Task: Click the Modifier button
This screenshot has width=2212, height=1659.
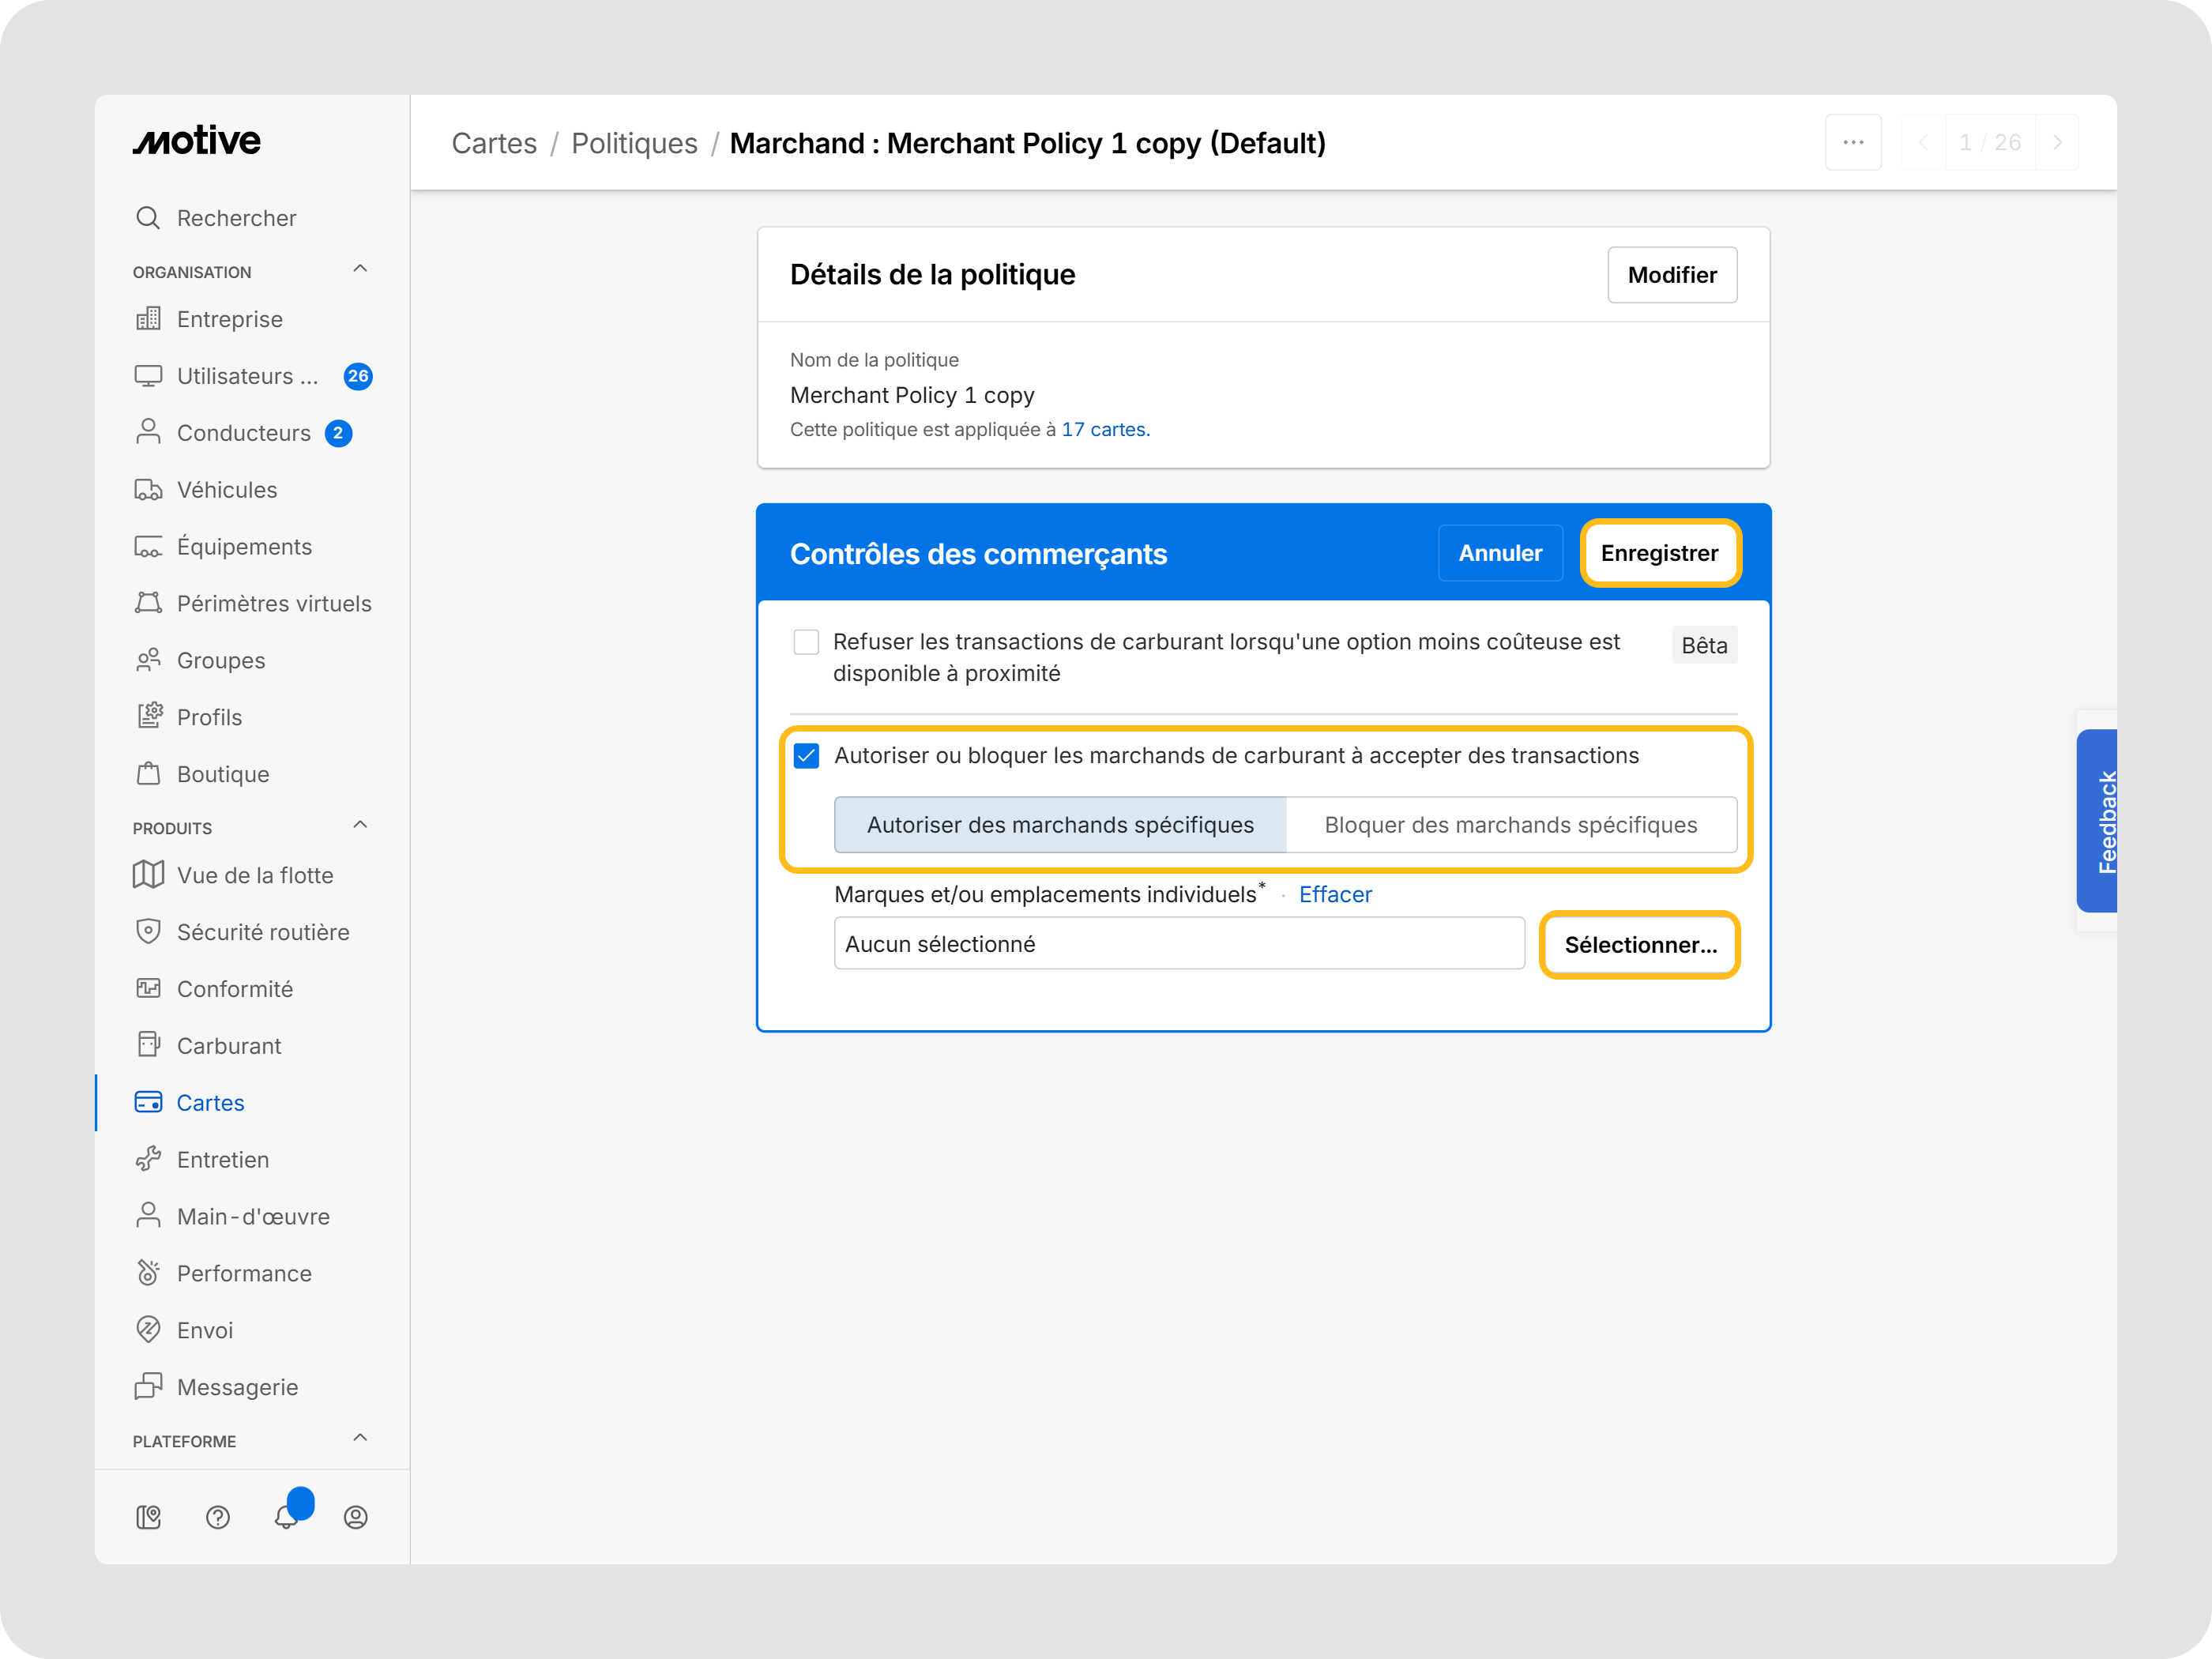Action: click(x=1672, y=275)
